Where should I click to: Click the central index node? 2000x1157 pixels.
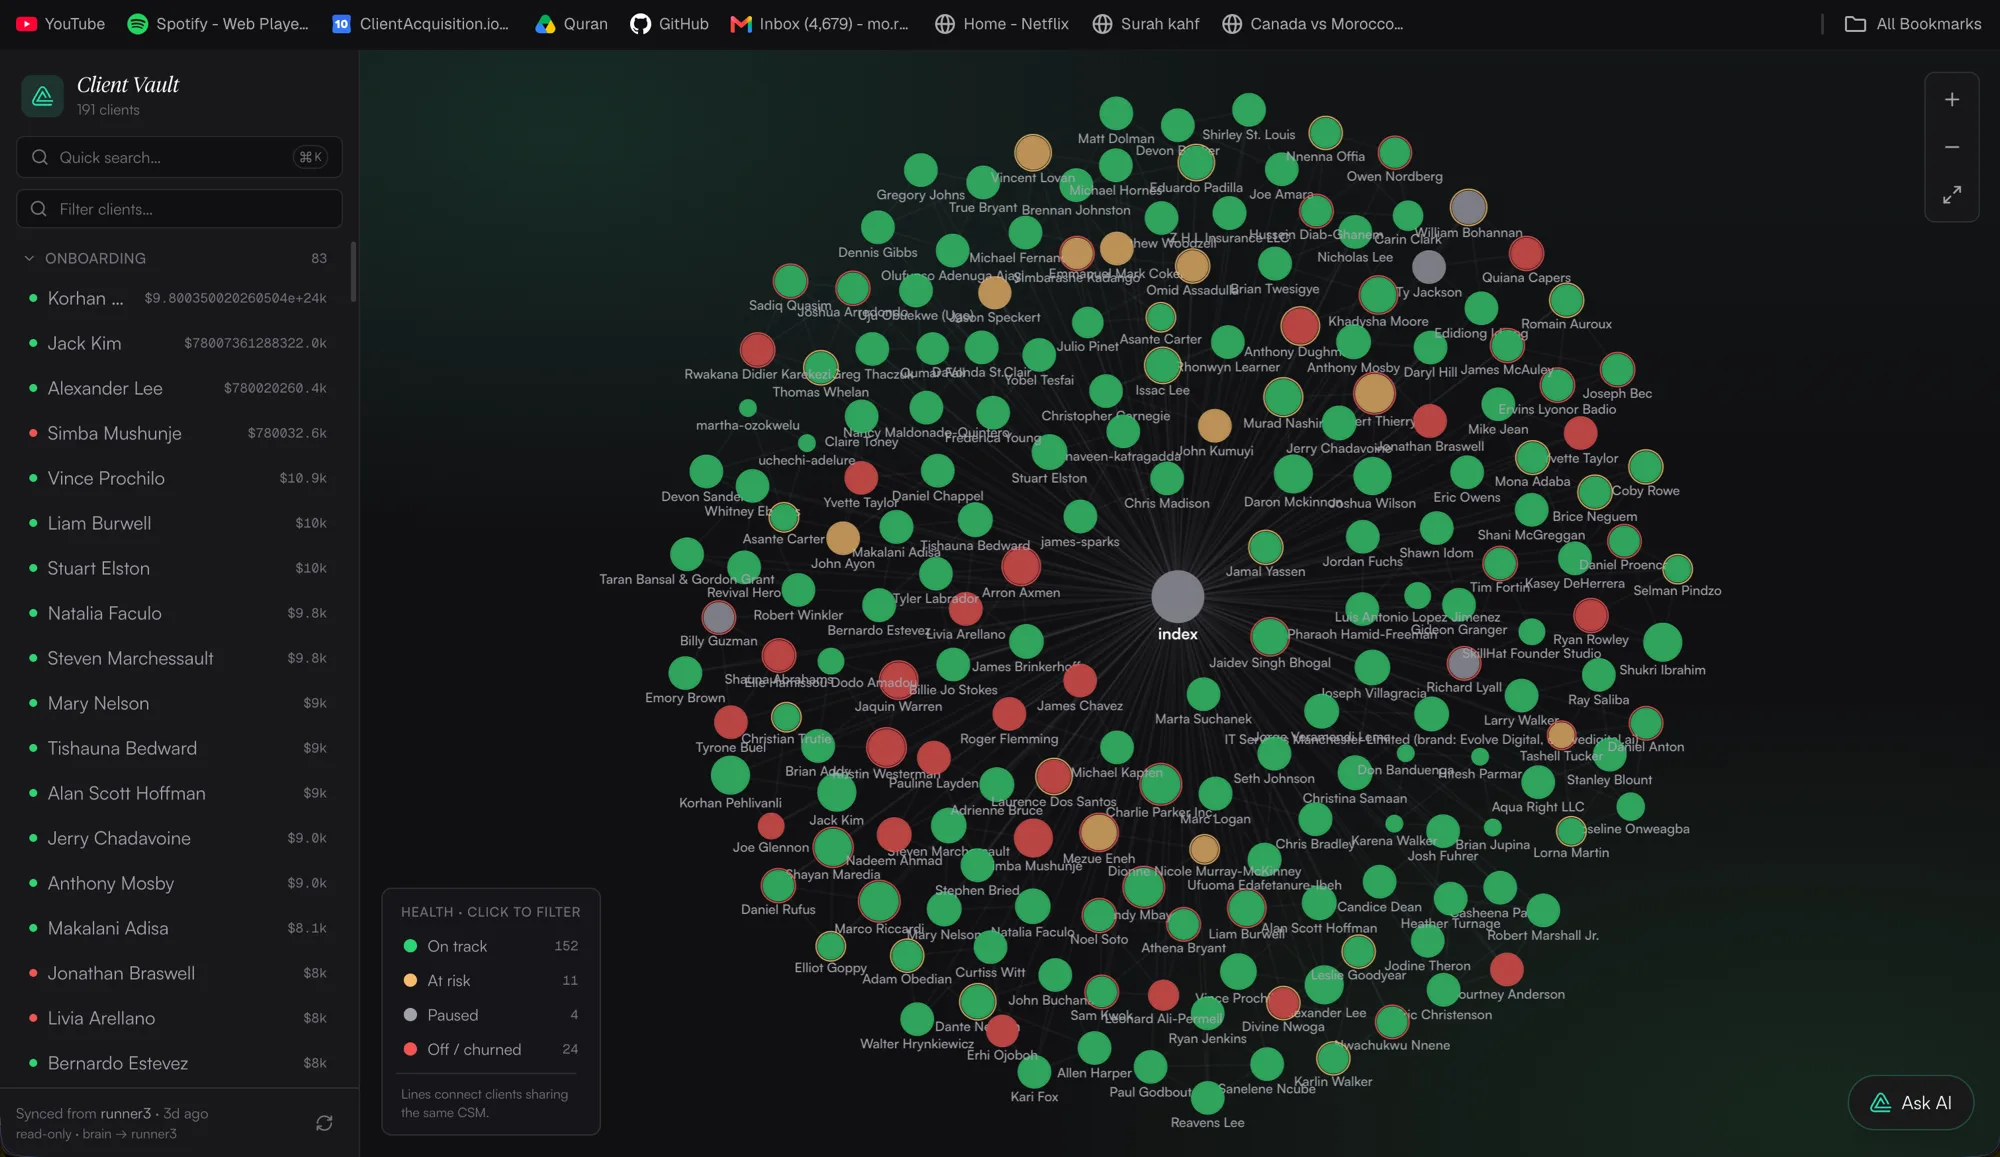[1177, 596]
